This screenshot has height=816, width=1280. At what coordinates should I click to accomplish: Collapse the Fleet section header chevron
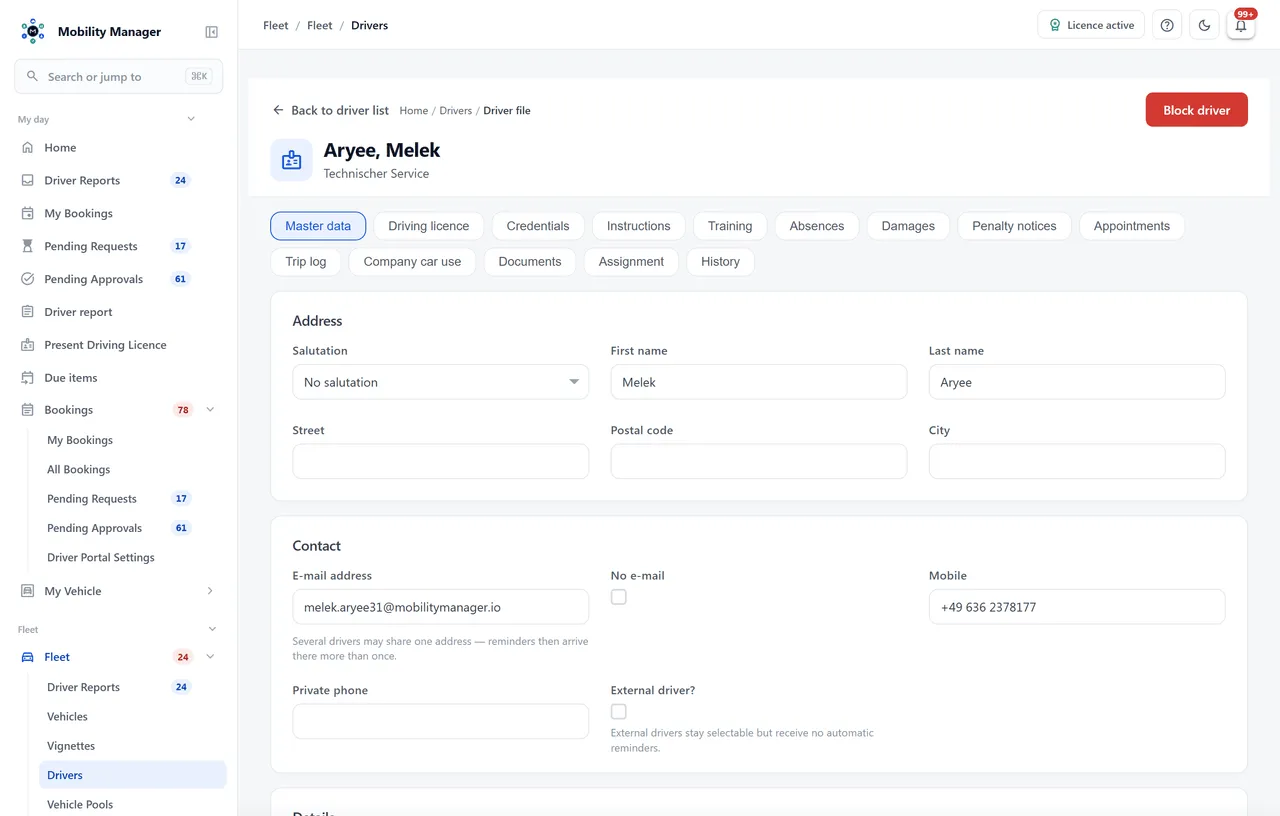[x=212, y=629]
